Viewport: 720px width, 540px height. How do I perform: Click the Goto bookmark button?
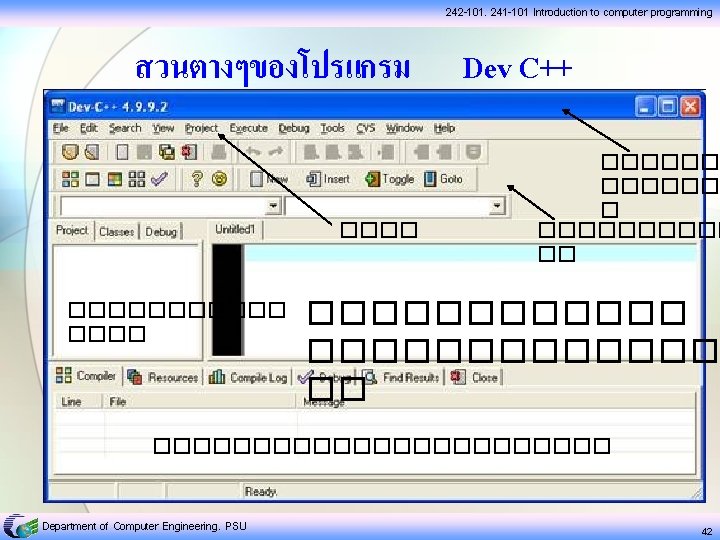[443, 179]
